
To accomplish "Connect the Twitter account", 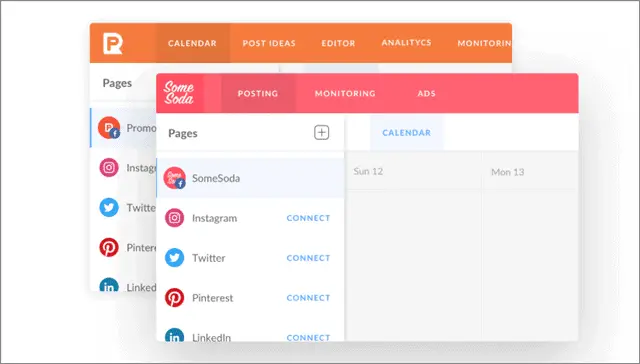I will click(x=308, y=258).
